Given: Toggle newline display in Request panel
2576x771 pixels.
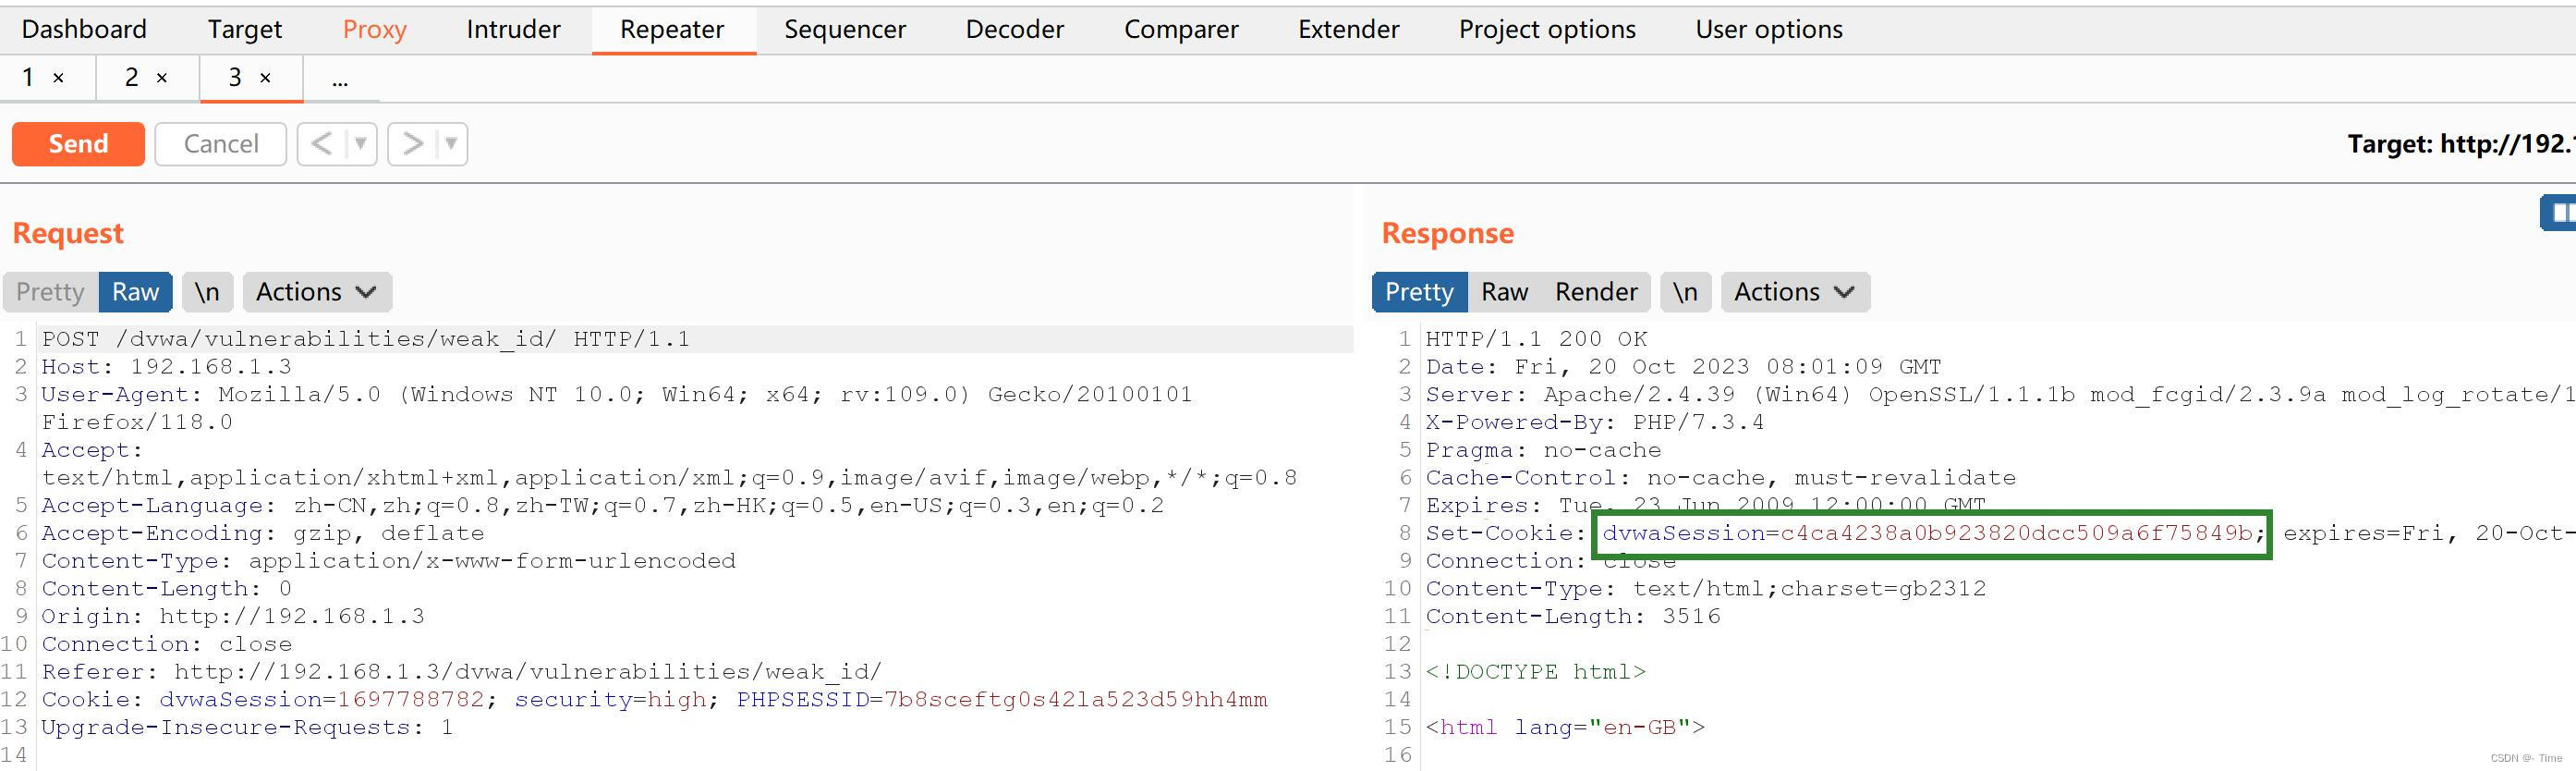Looking at the screenshot, I should click(x=207, y=292).
